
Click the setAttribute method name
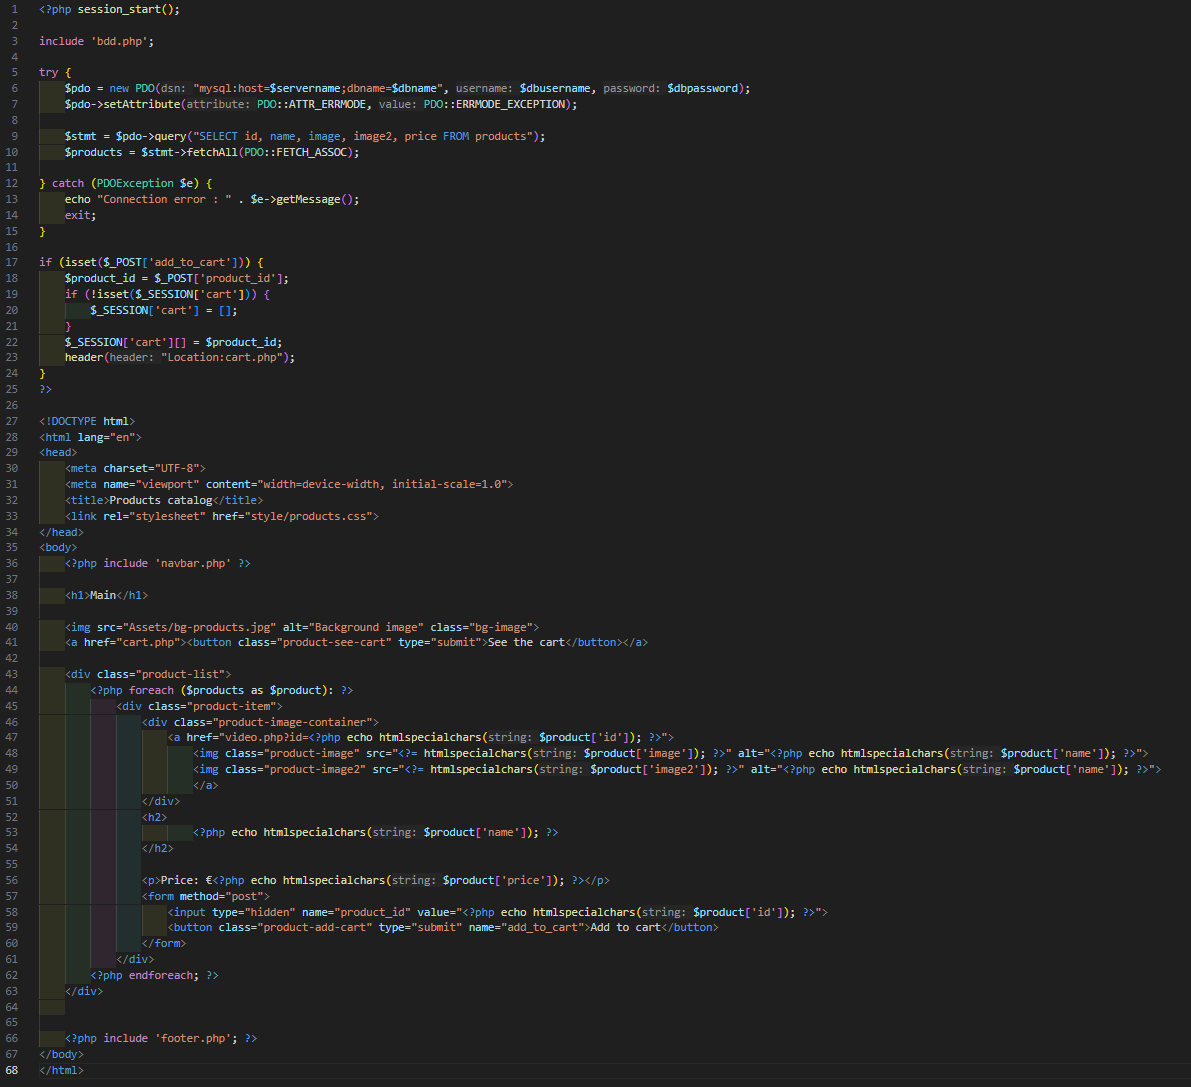(142, 104)
